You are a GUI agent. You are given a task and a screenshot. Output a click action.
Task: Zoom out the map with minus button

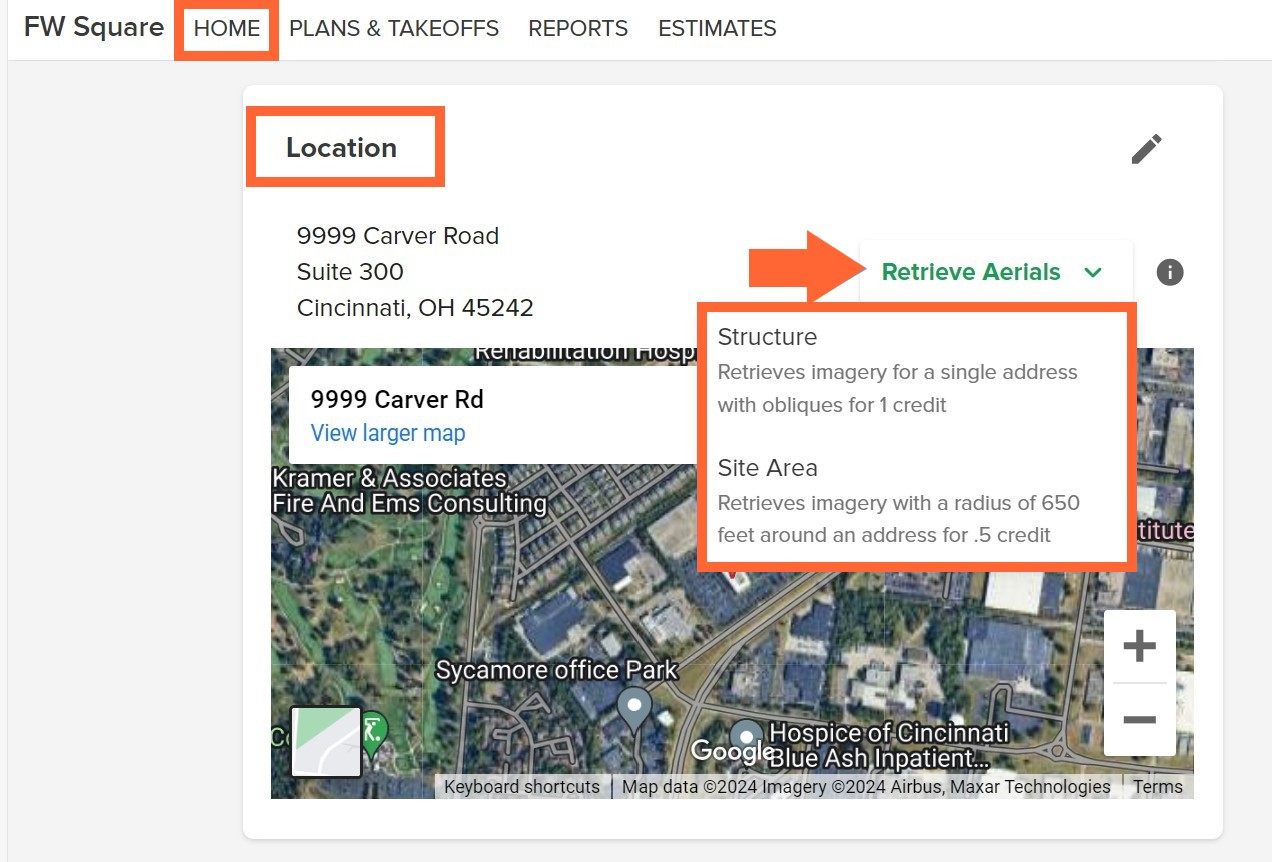click(x=1139, y=720)
